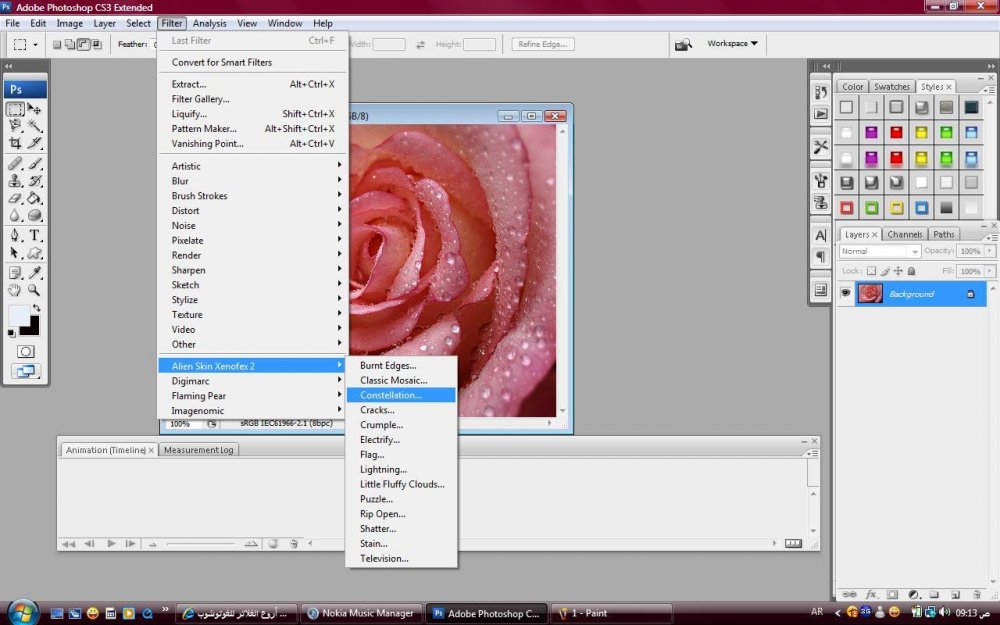
Task: Play the animation timeline
Action: (111, 543)
